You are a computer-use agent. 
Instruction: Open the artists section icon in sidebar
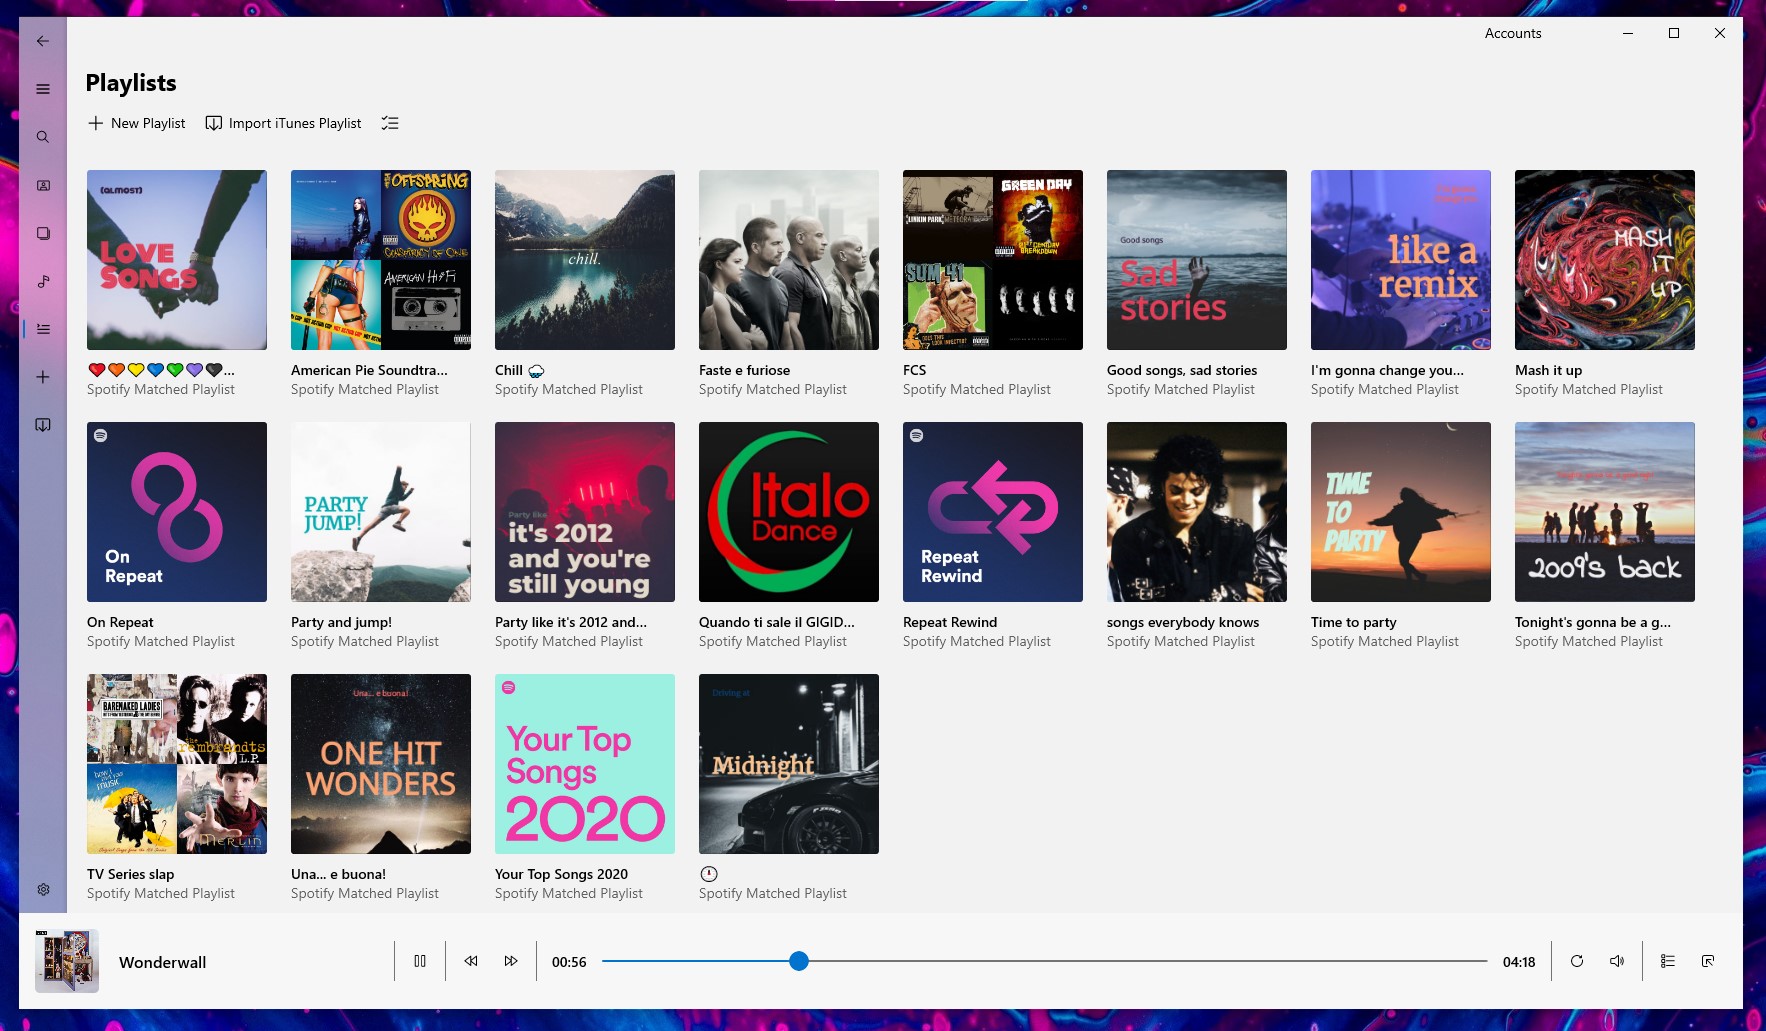[43, 185]
